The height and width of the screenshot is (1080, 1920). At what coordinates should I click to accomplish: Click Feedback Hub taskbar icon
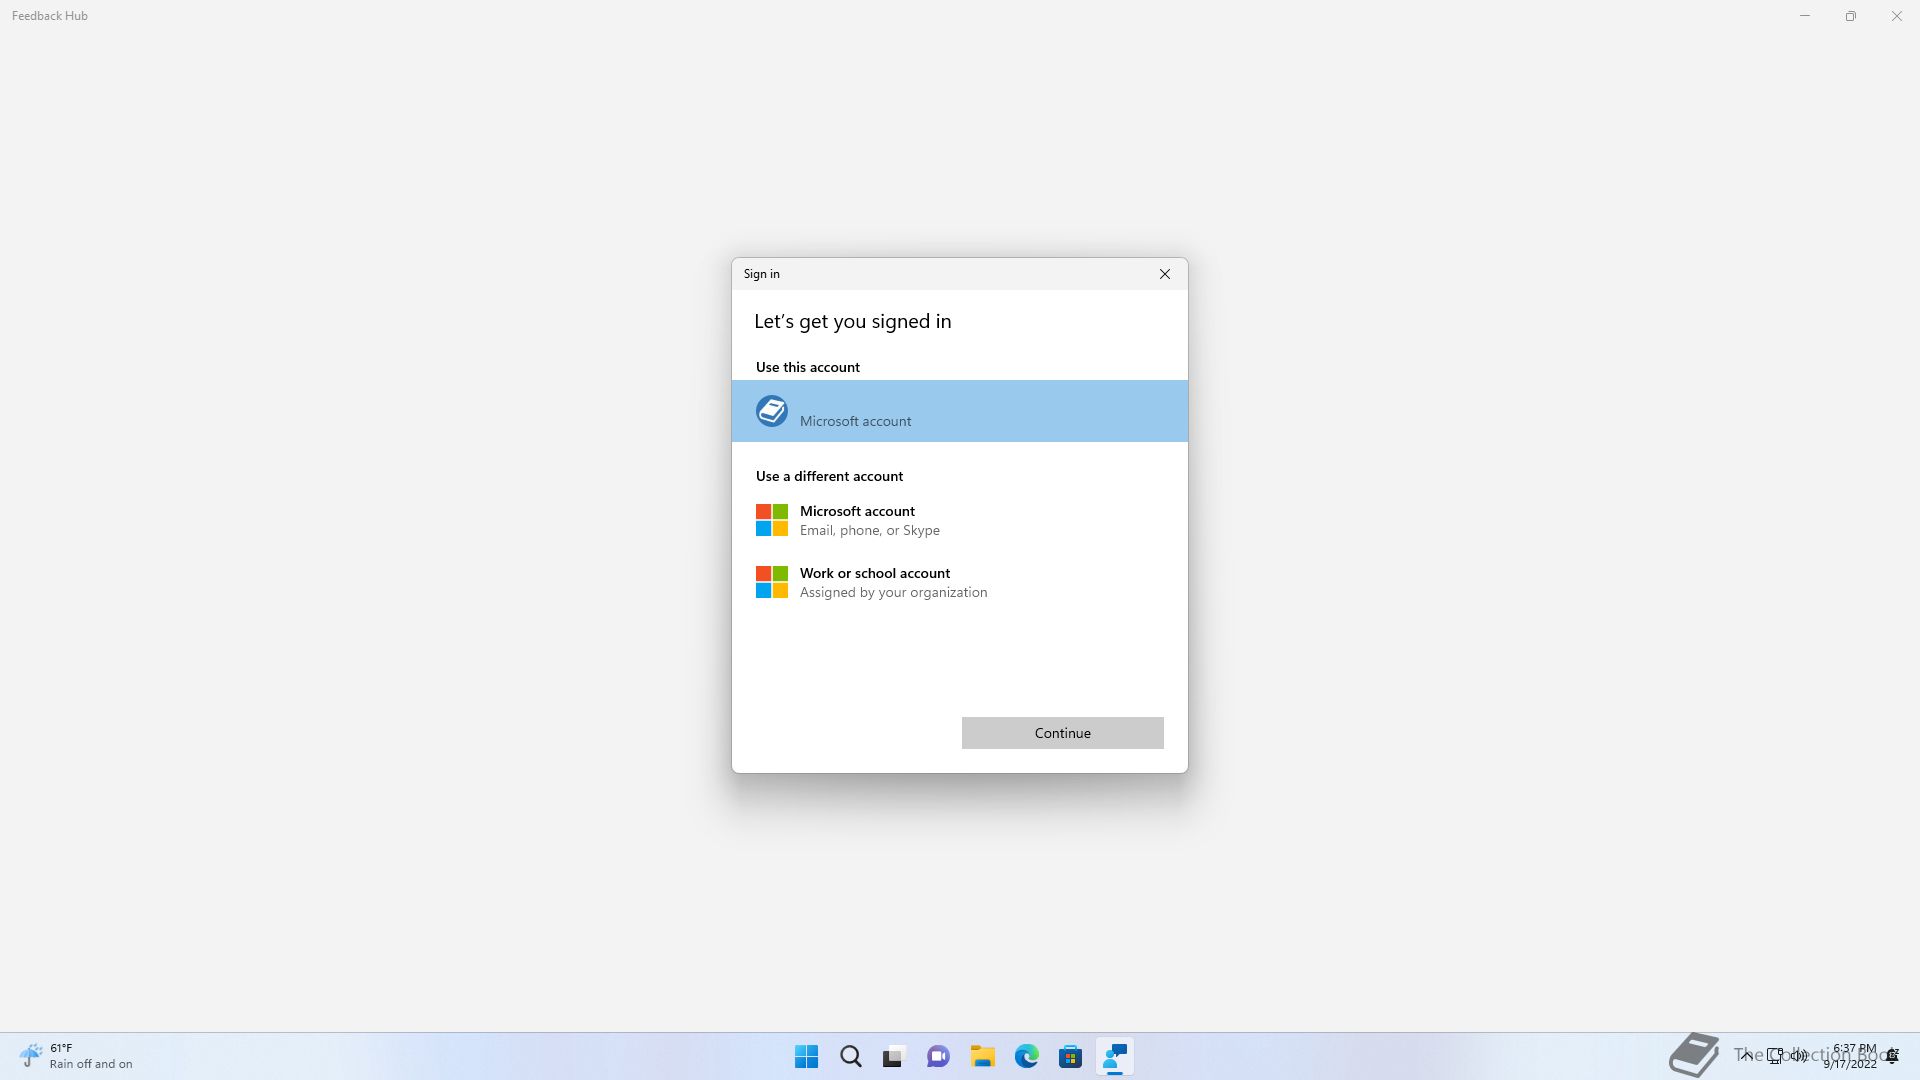1114,1057
